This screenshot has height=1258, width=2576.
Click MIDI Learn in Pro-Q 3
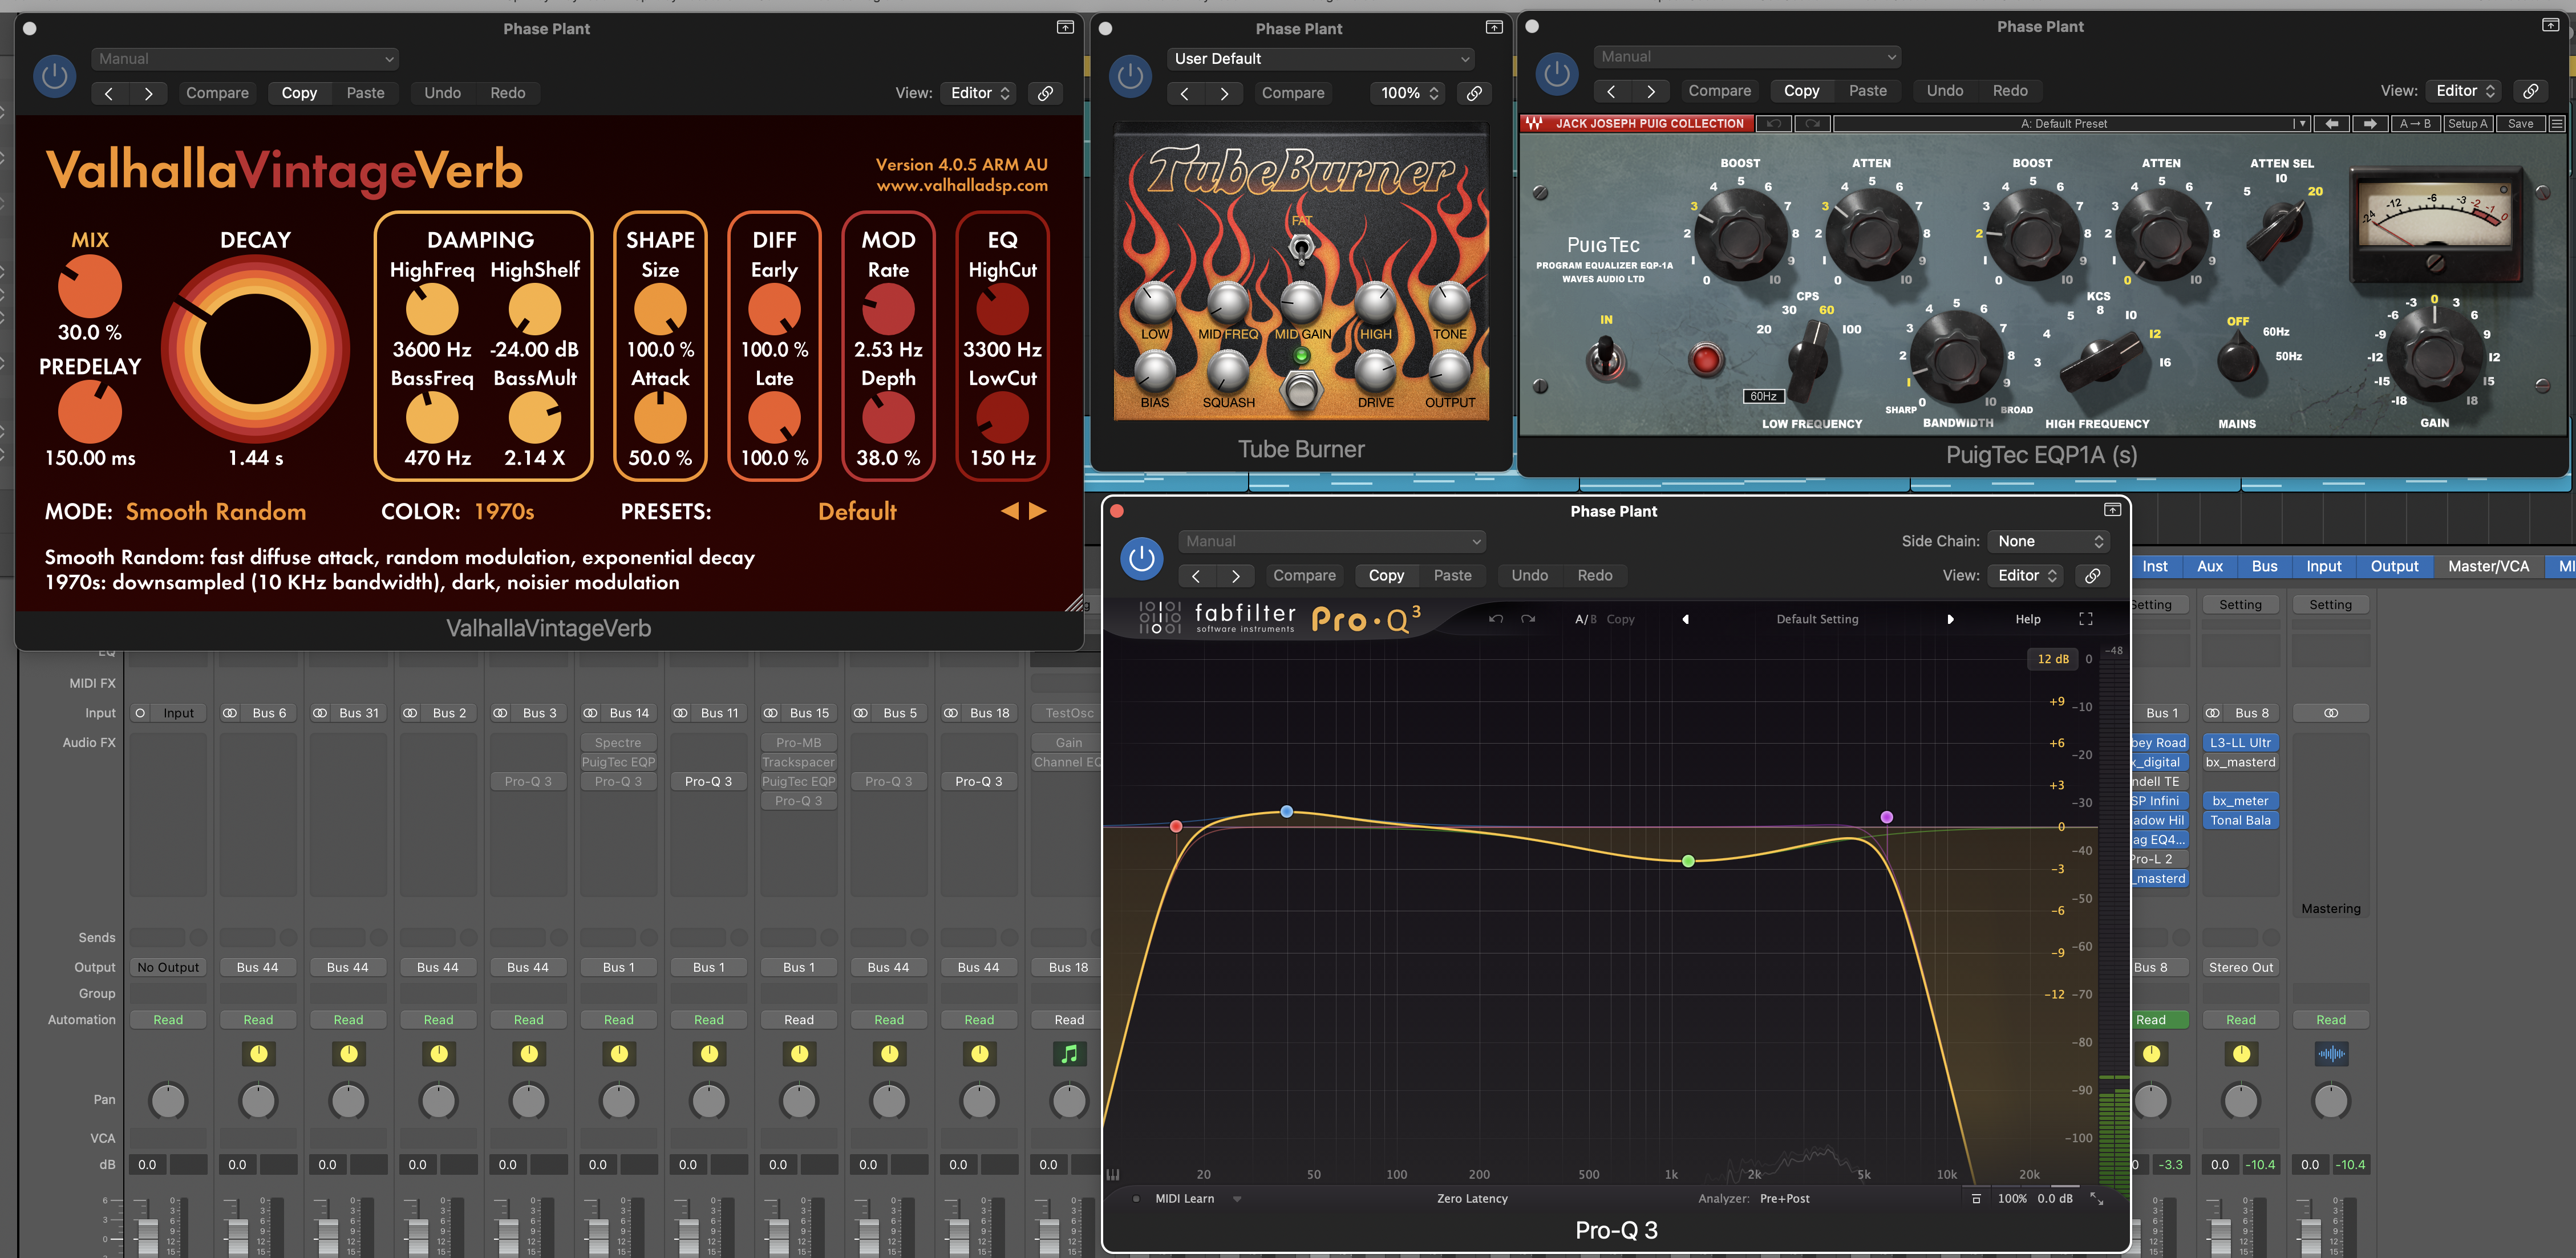1184,1198
